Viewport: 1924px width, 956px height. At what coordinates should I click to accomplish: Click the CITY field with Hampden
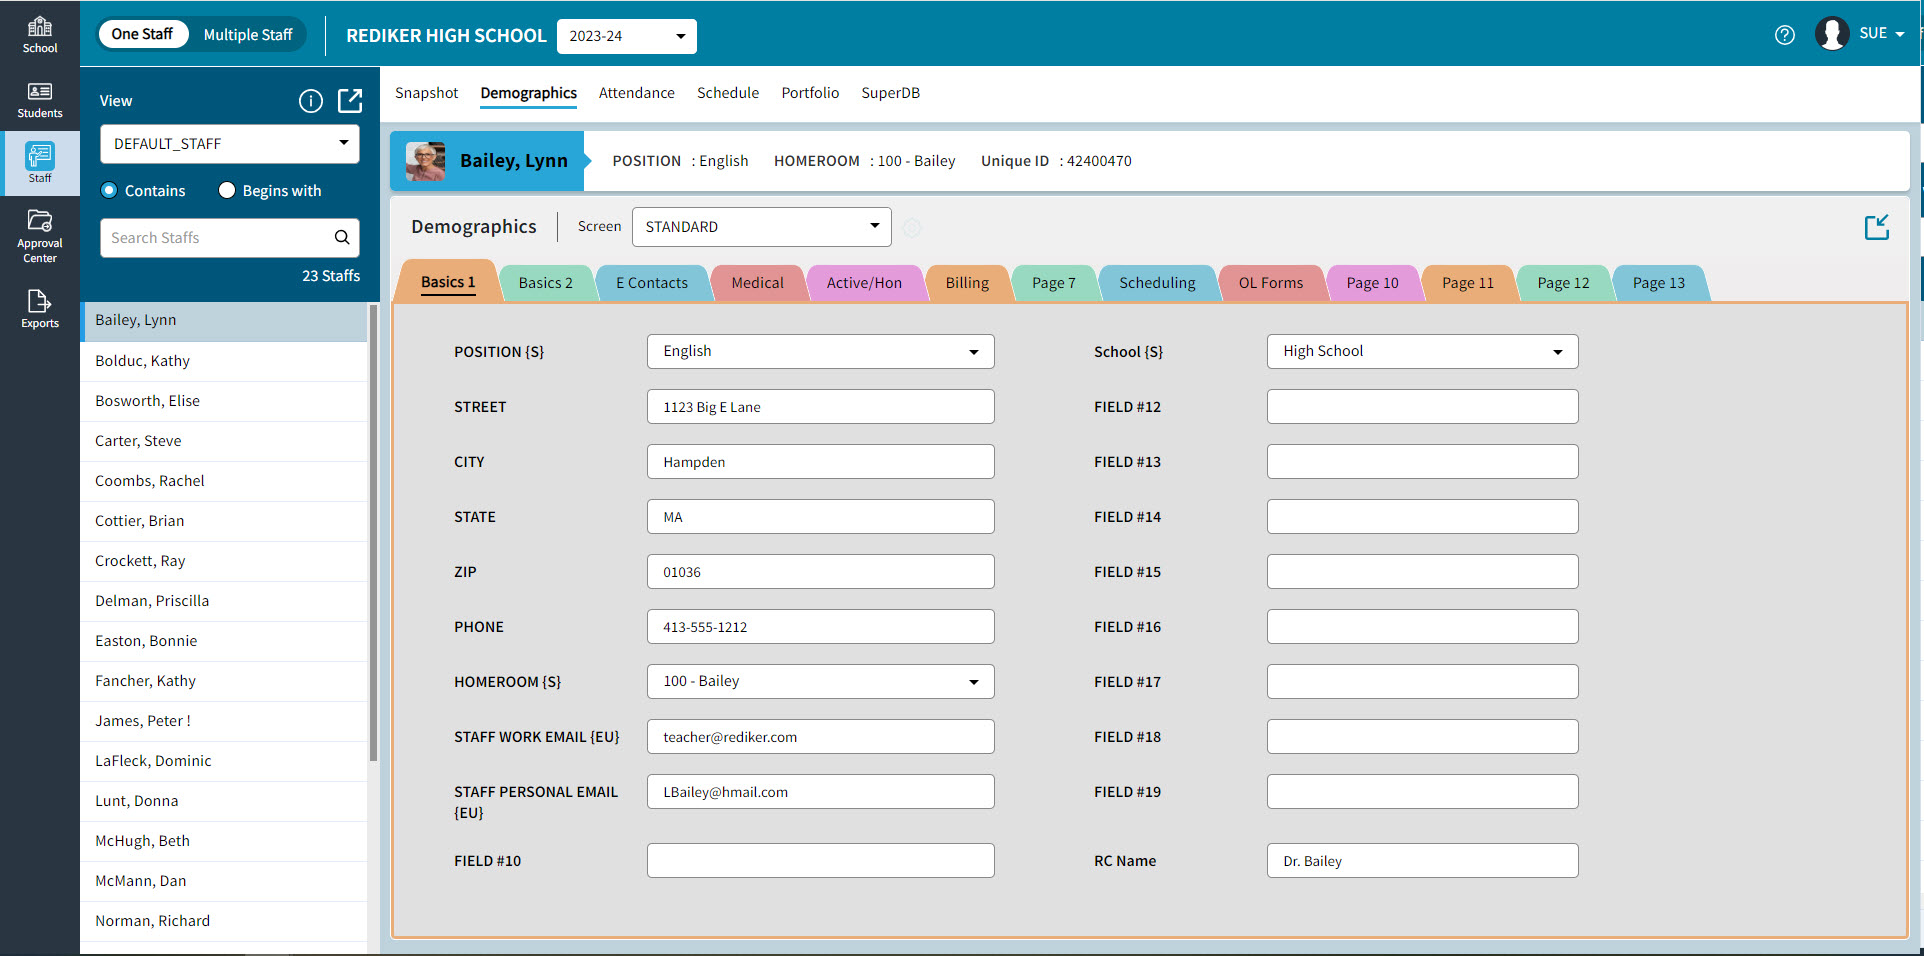pyautogui.click(x=820, y=462)
